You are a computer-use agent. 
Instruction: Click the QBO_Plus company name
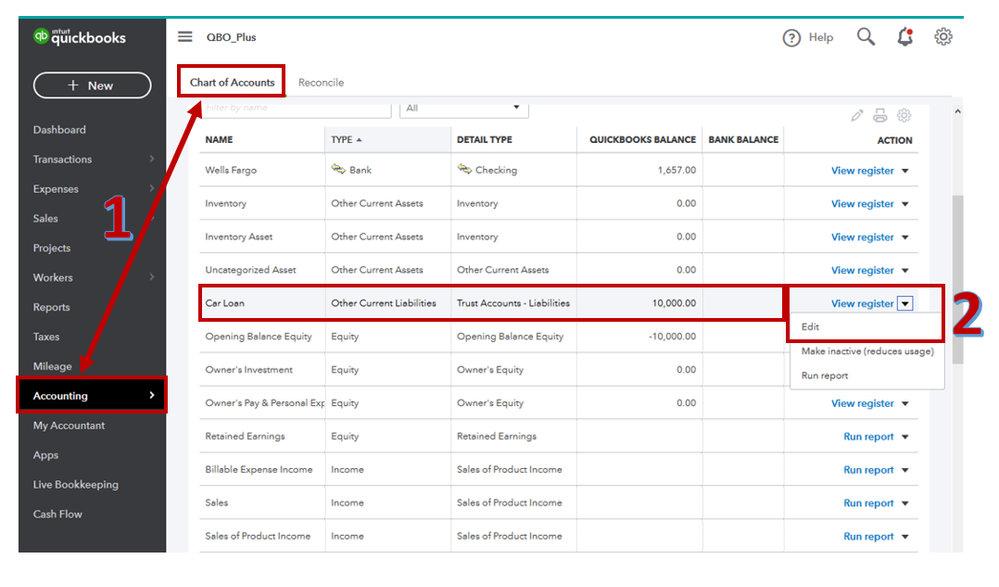click(231, 37)
